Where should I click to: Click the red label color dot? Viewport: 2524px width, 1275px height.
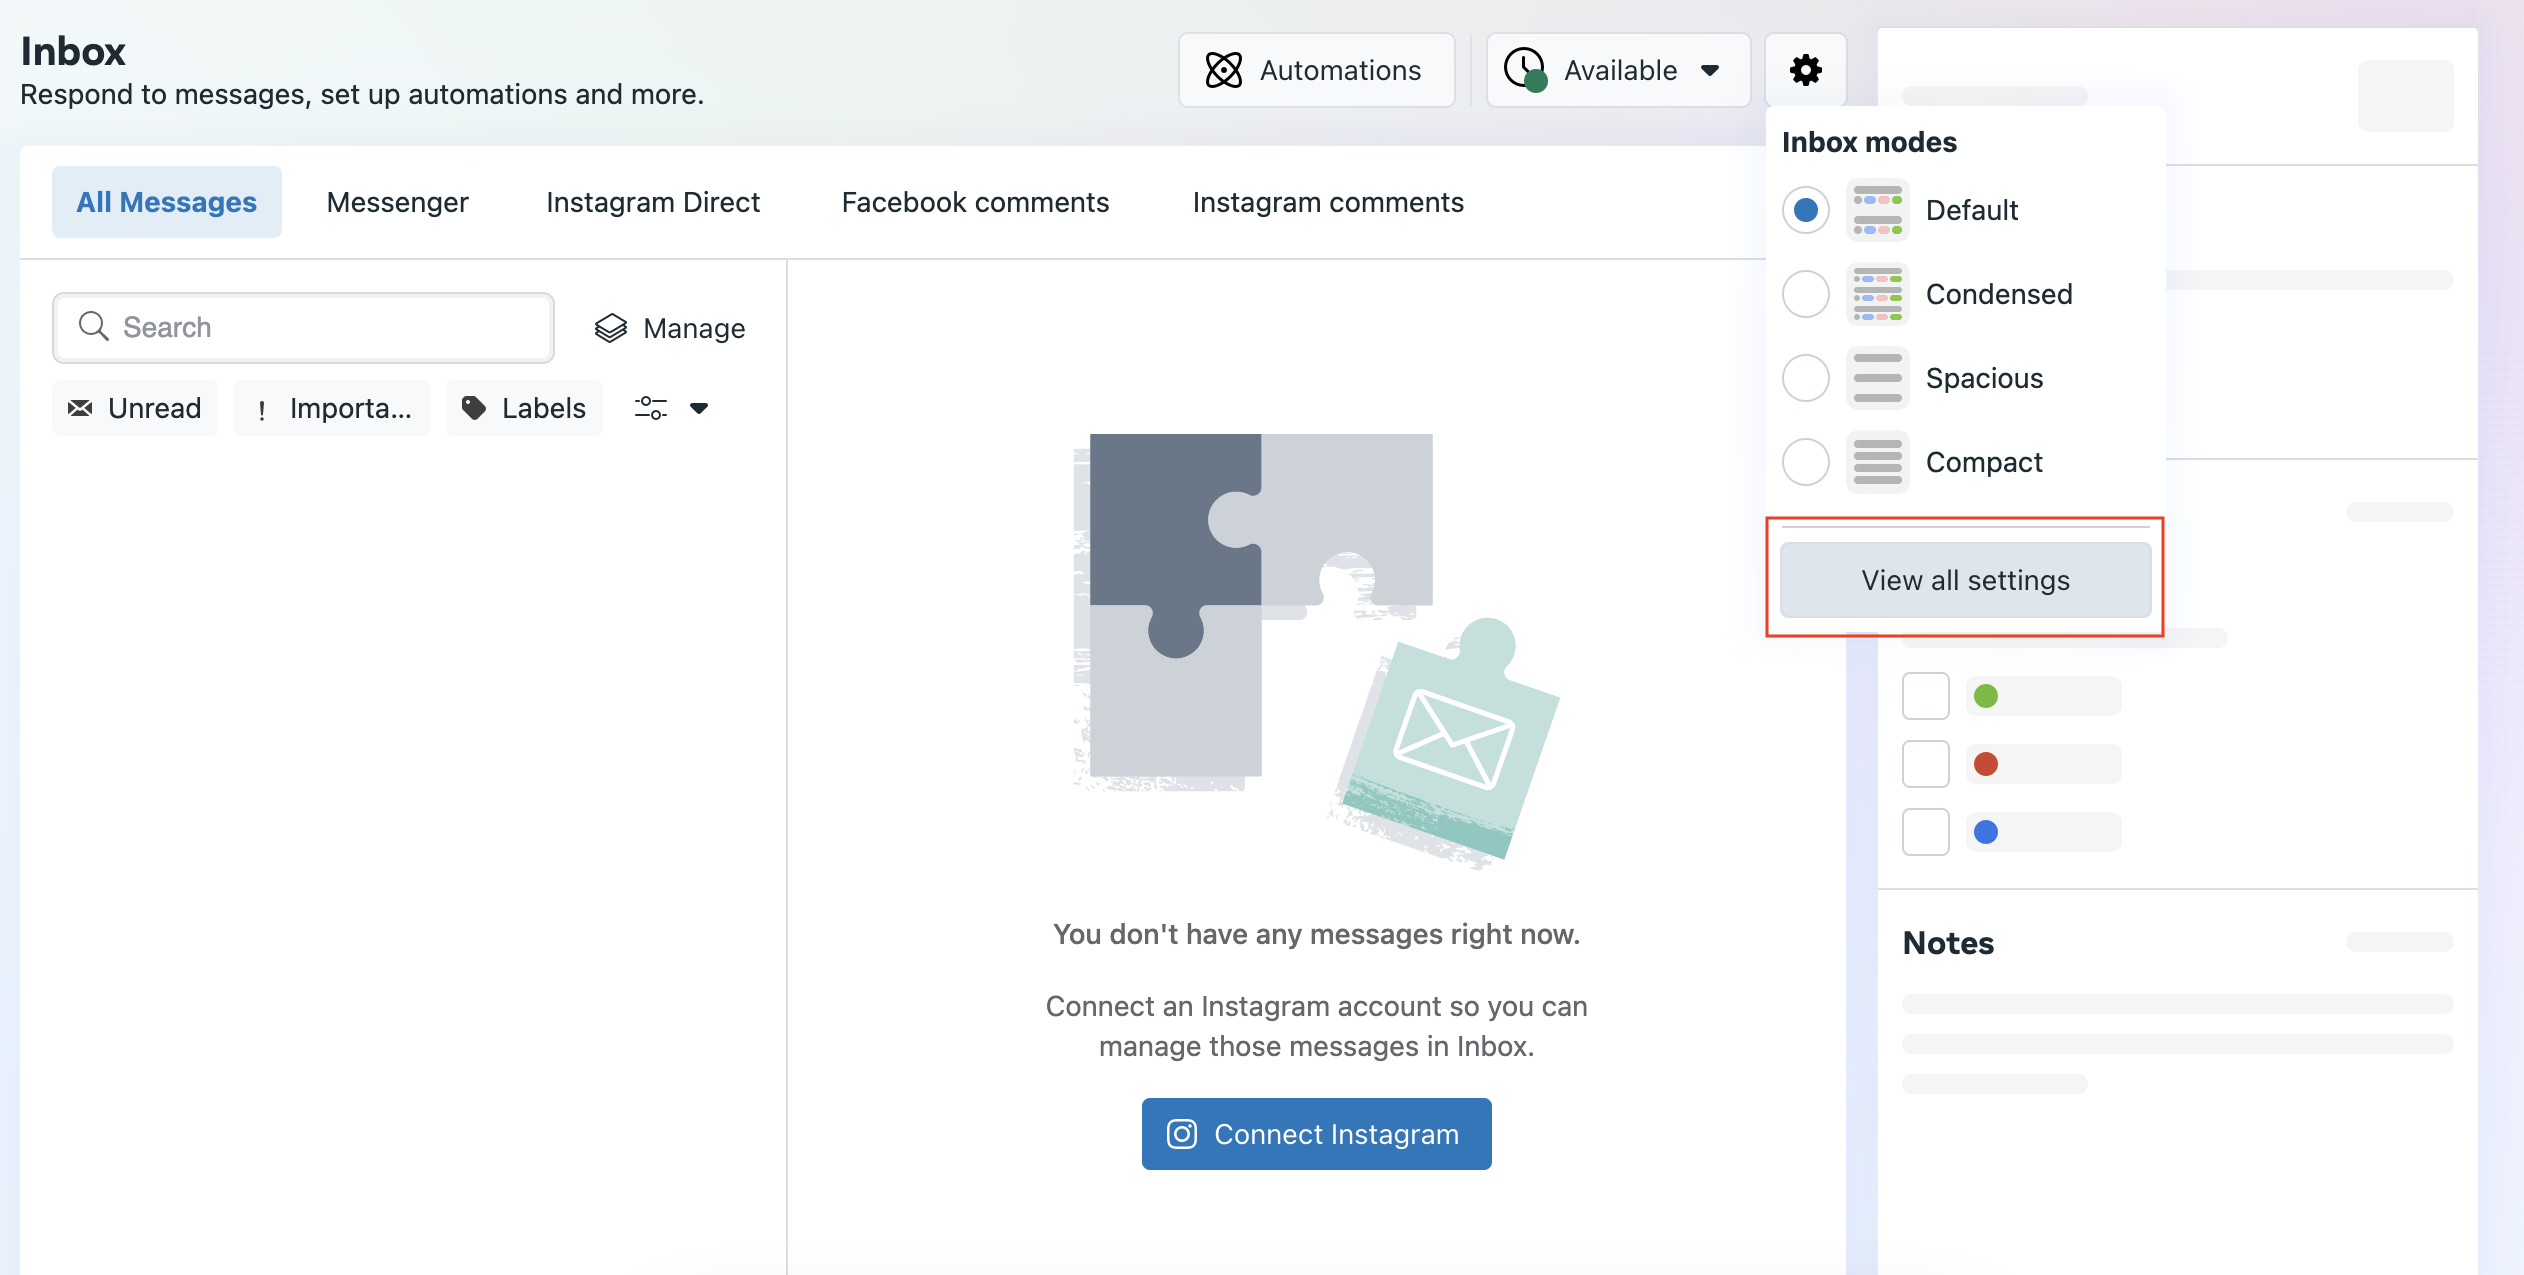(x=1986, y=764)
